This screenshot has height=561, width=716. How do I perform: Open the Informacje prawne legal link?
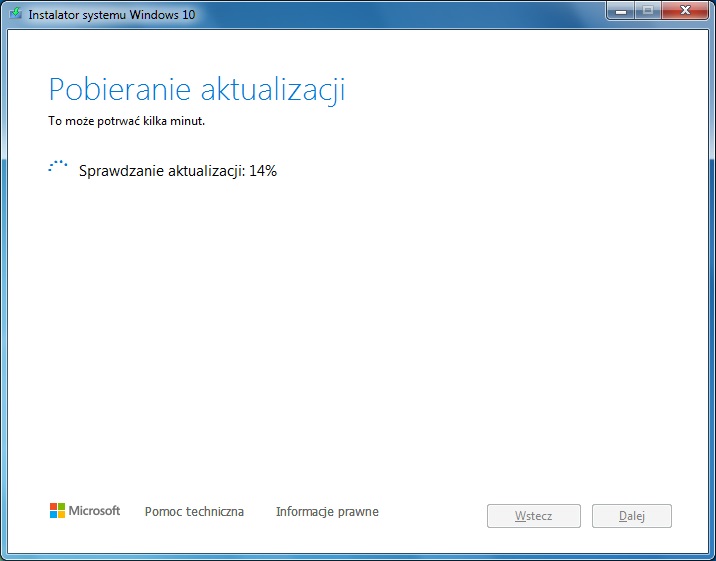(327, 512)
